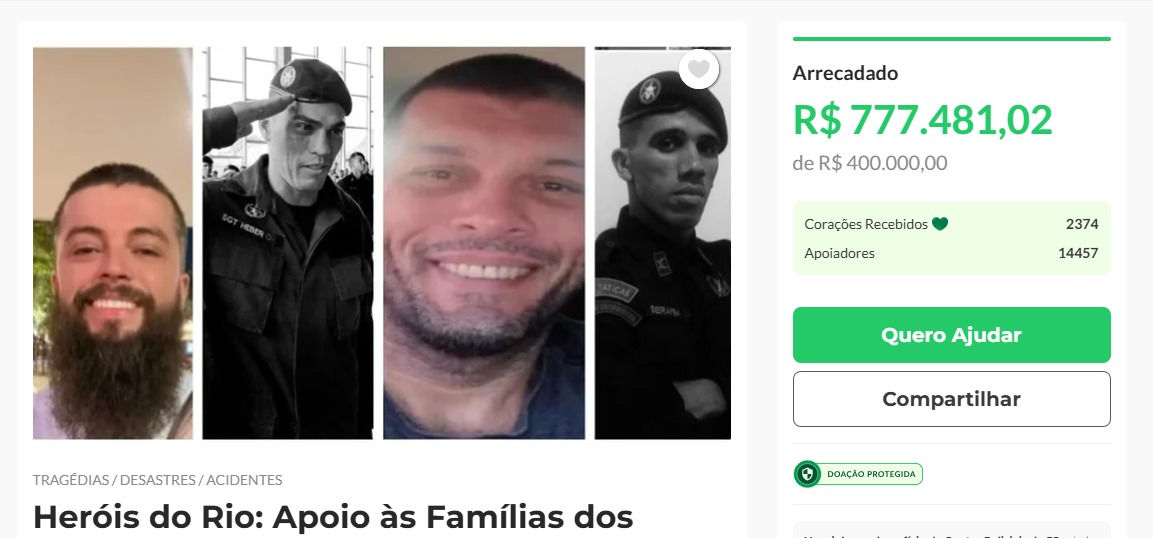Click the Compartilhar button

click(952, 399)
